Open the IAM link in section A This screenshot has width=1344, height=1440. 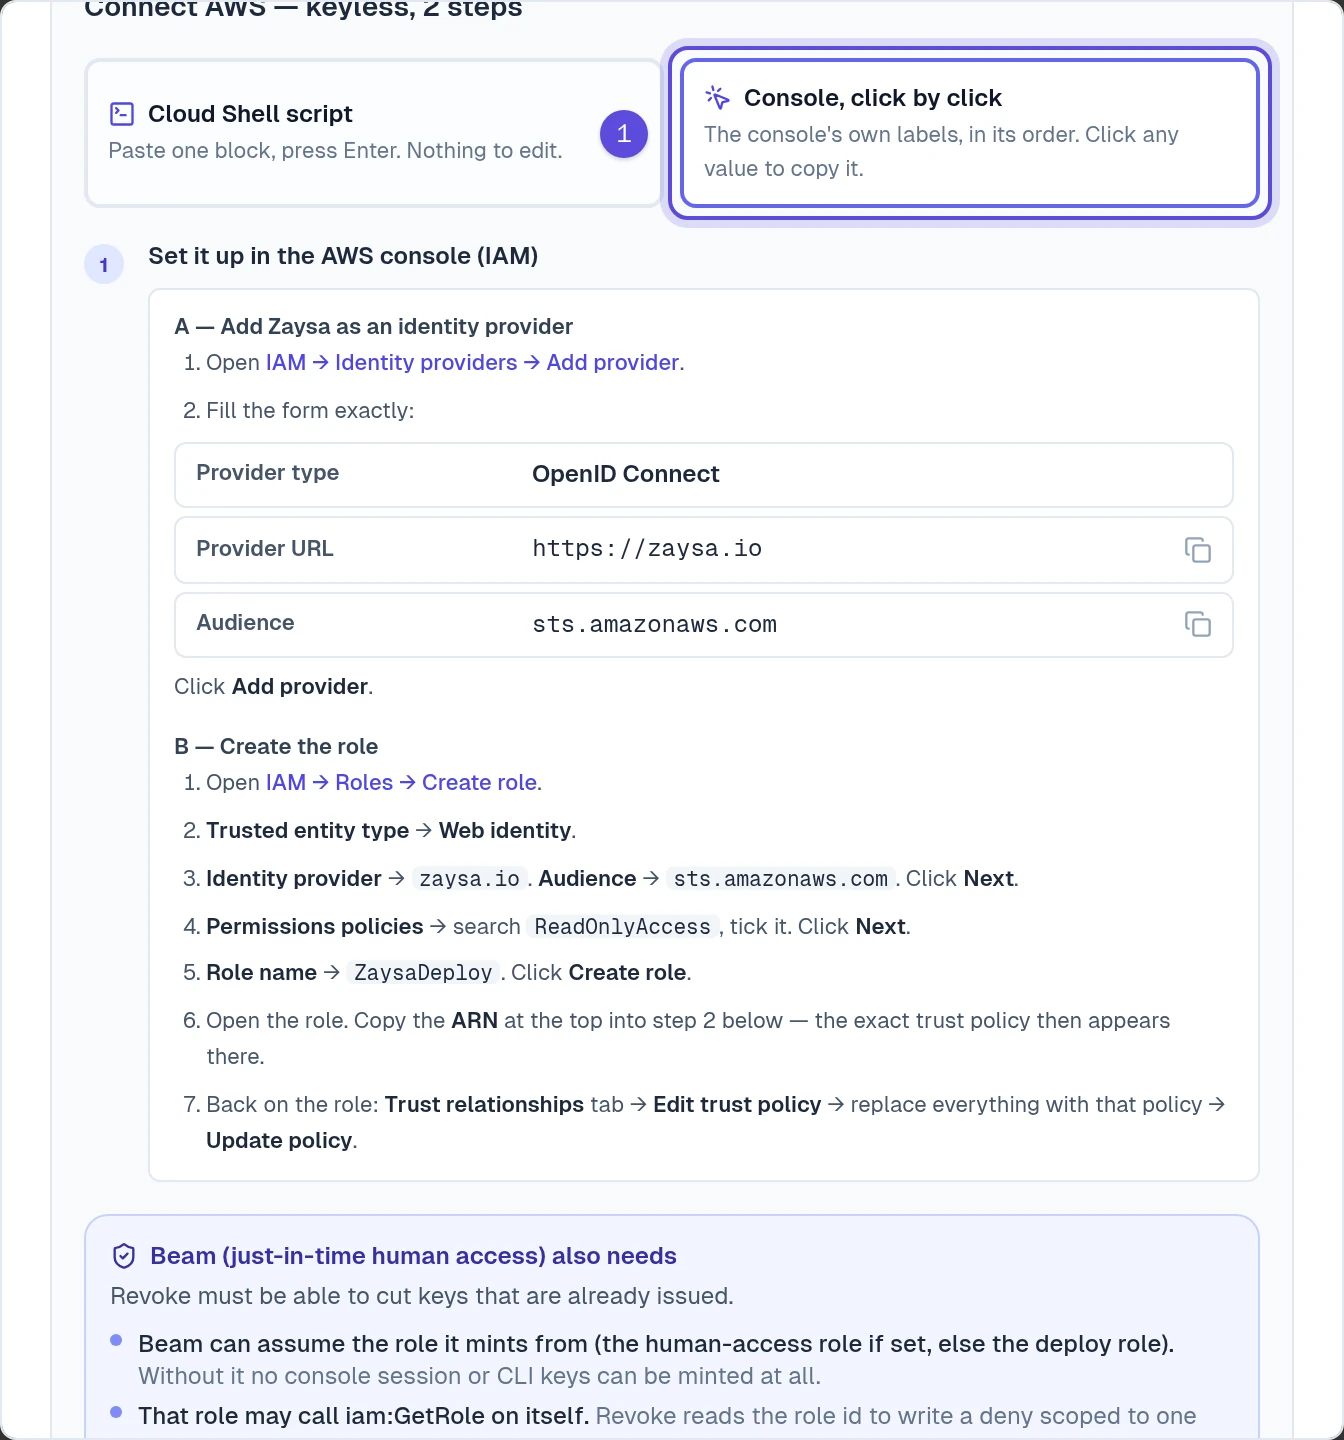286,362
